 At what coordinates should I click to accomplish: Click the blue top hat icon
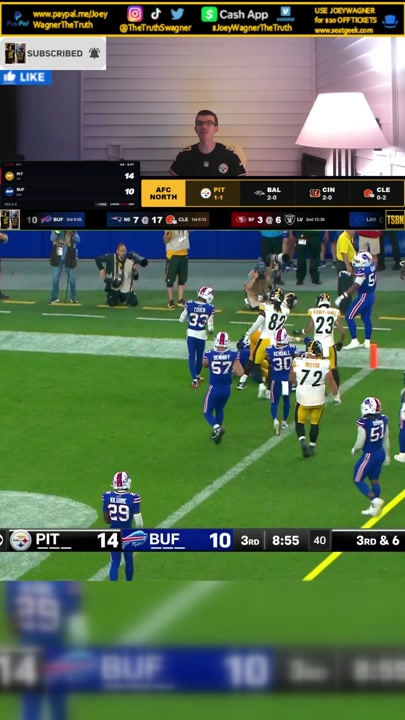[390, 21]
